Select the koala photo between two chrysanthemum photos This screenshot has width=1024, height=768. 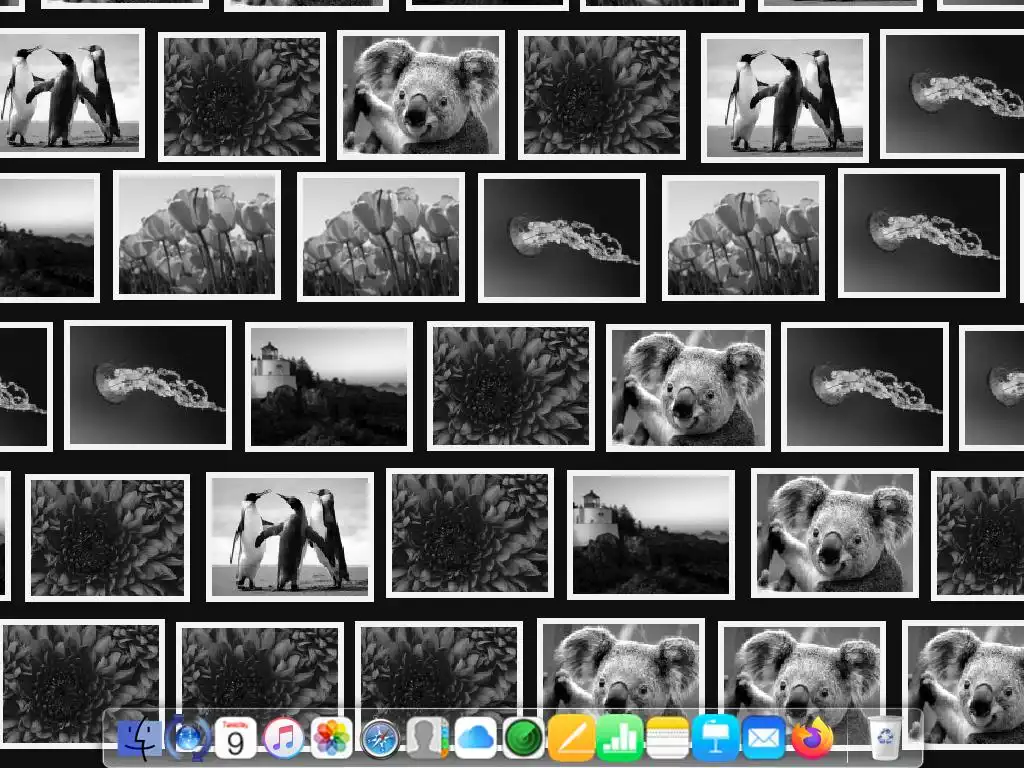click(421, 95)
